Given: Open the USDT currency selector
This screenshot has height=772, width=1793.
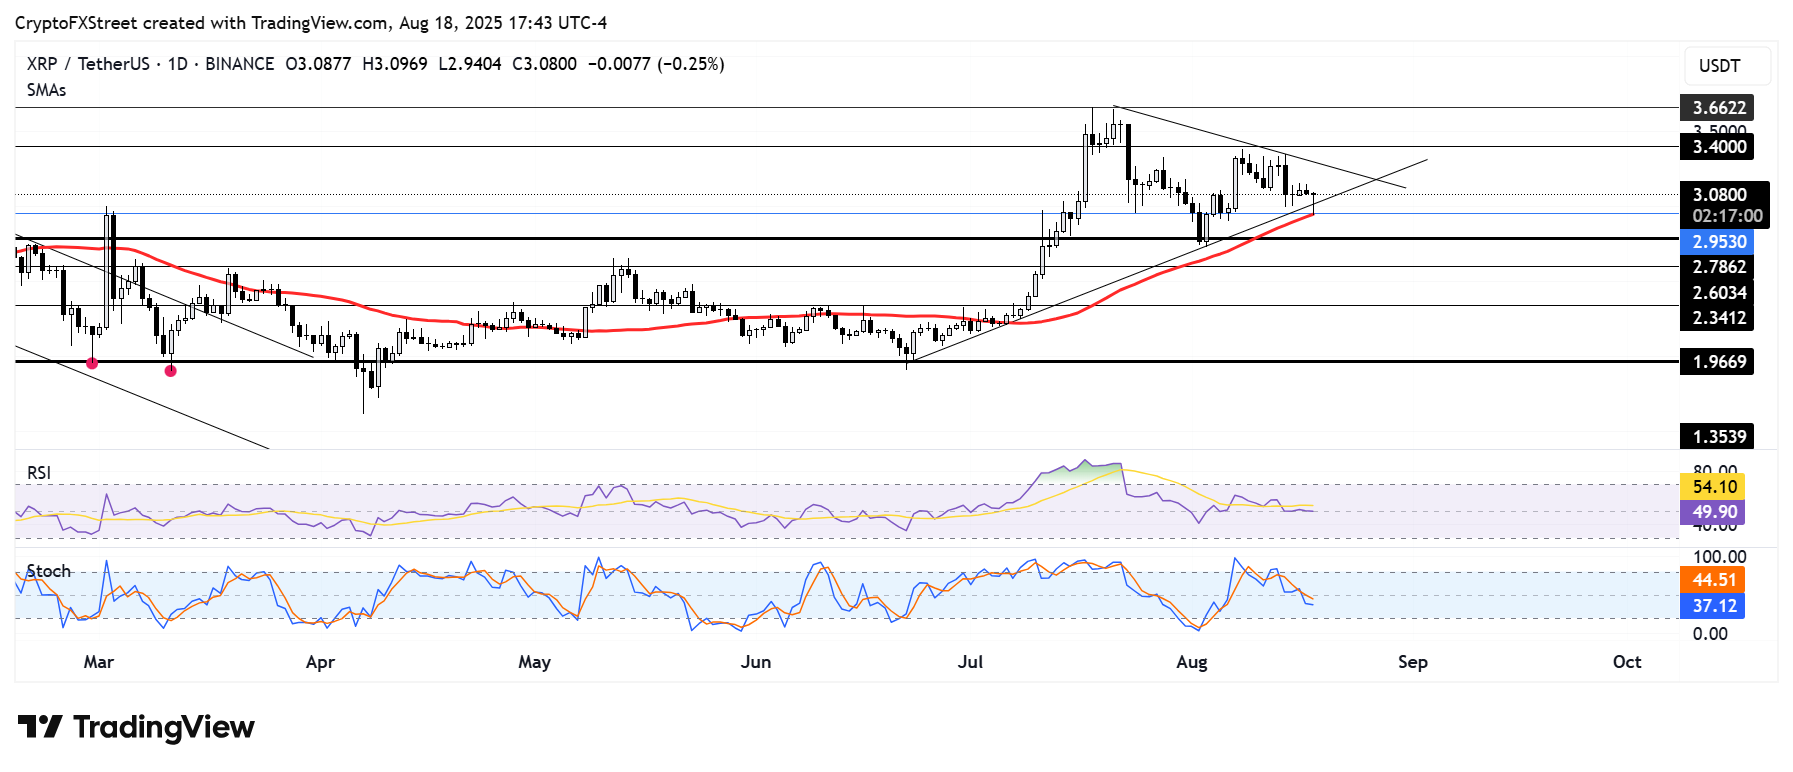Looking at the screenshot, I should [x=1727, y=66].
